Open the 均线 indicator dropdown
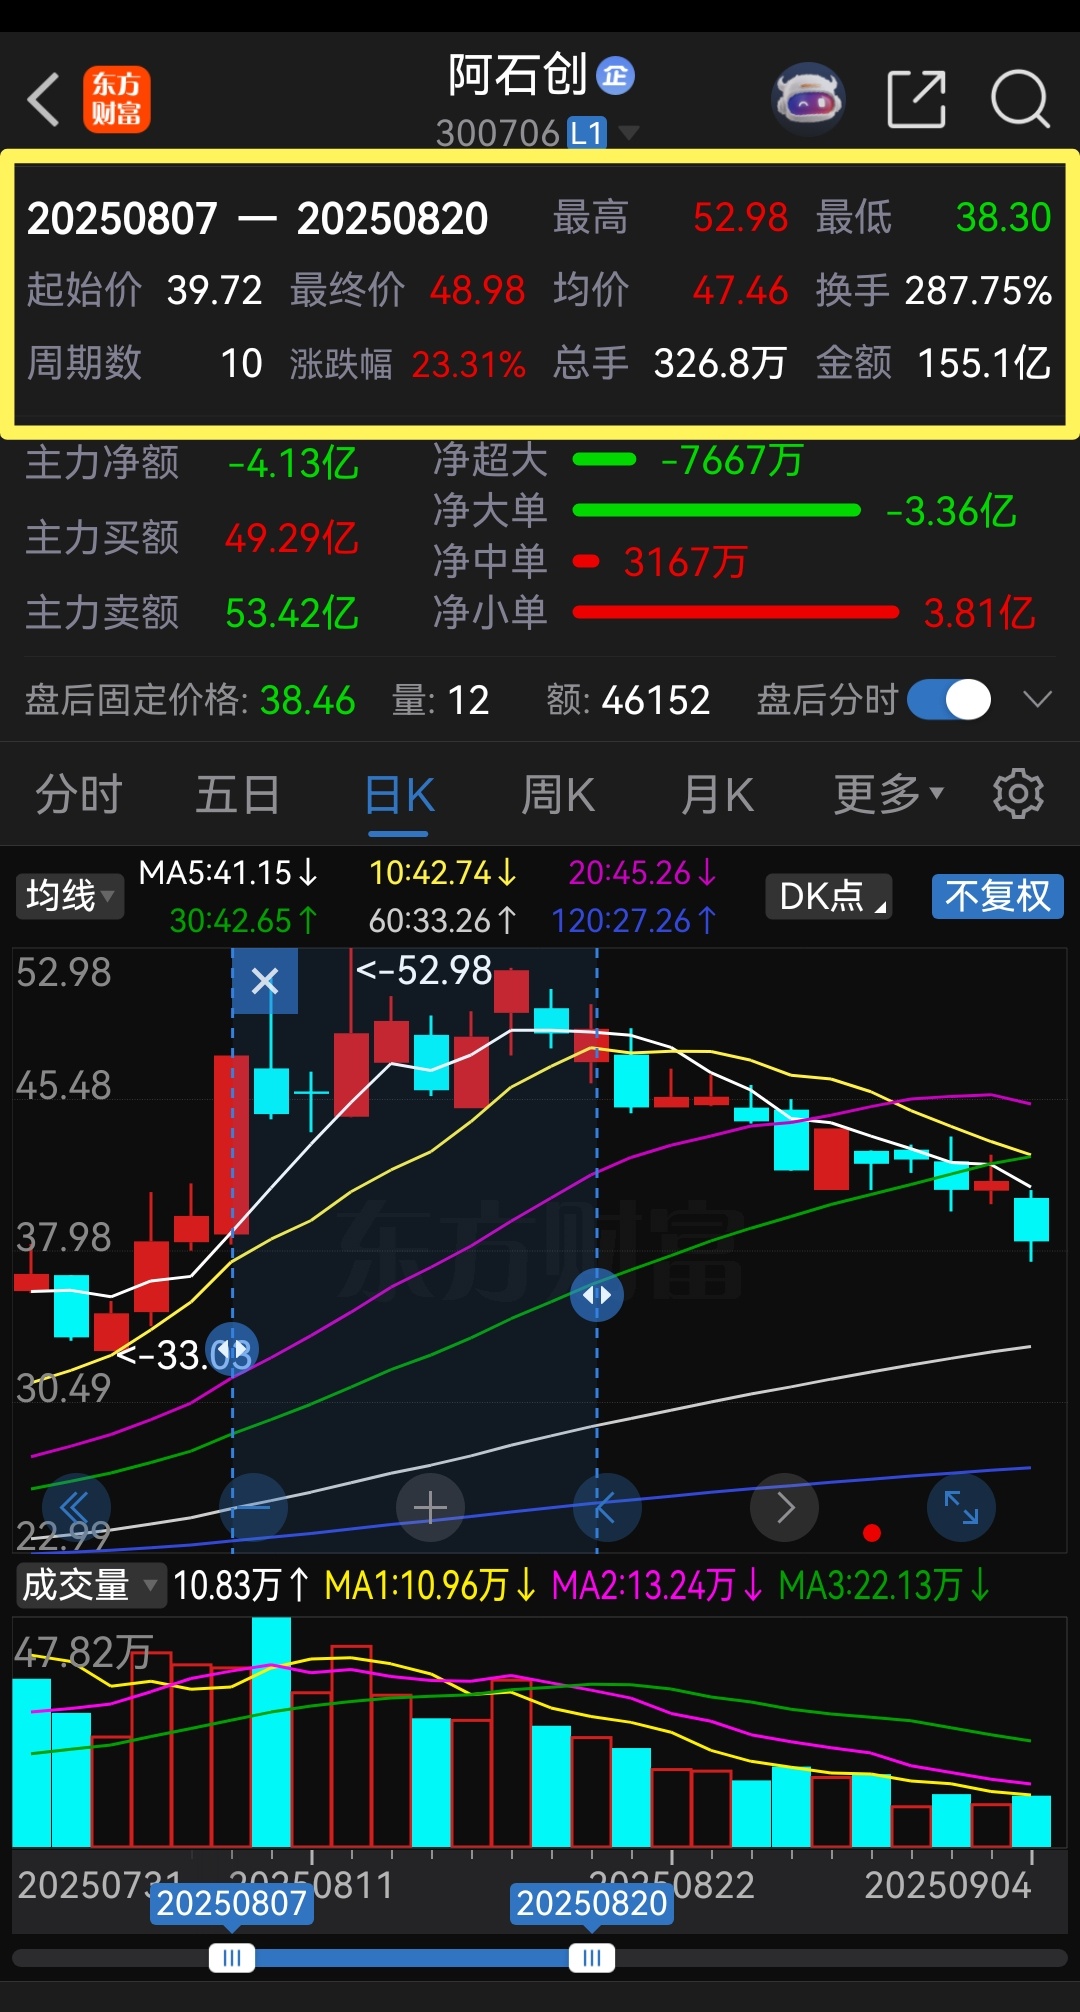This screenshot has height=2012, width=1080. tap(69, 896)
